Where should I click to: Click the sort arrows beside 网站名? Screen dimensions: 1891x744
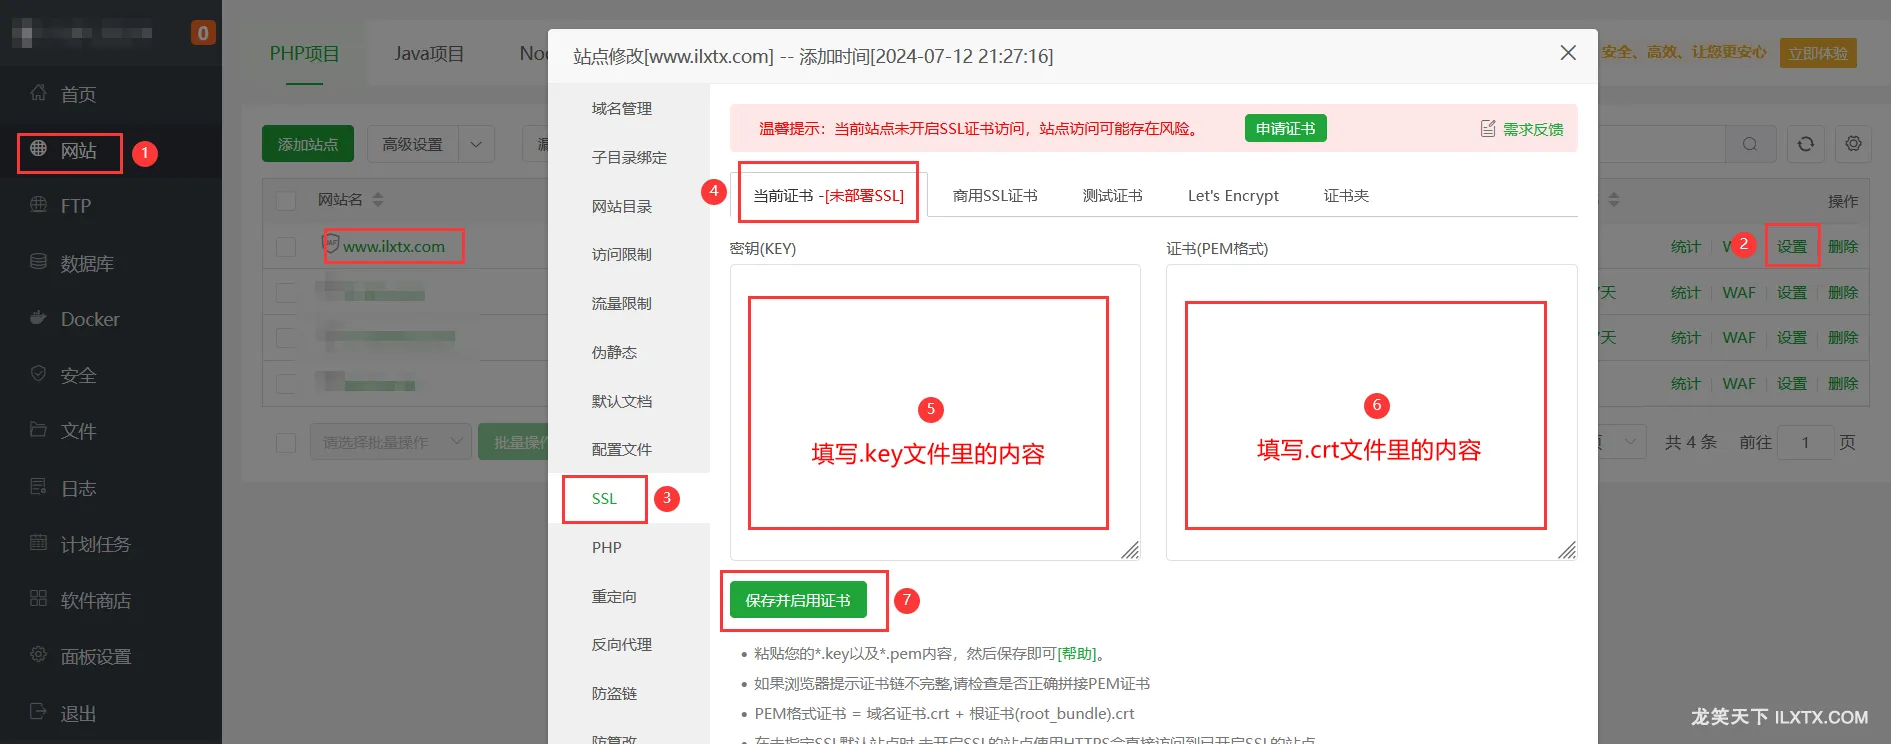(x=378, y=200)
